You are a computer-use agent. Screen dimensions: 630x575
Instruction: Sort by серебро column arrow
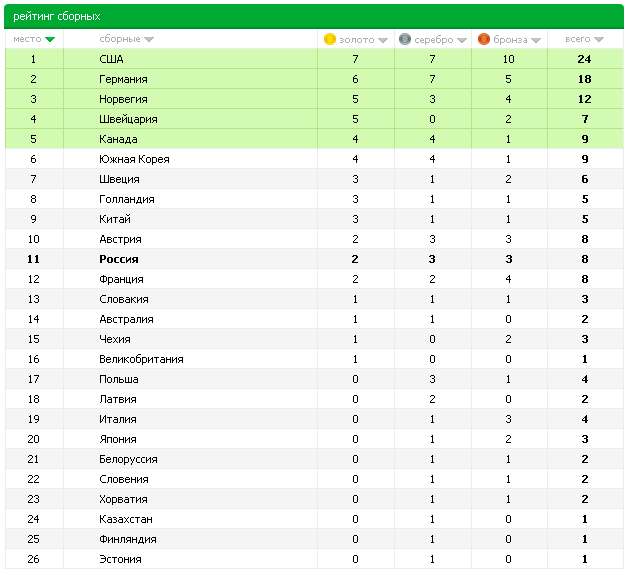pos(462,40)
